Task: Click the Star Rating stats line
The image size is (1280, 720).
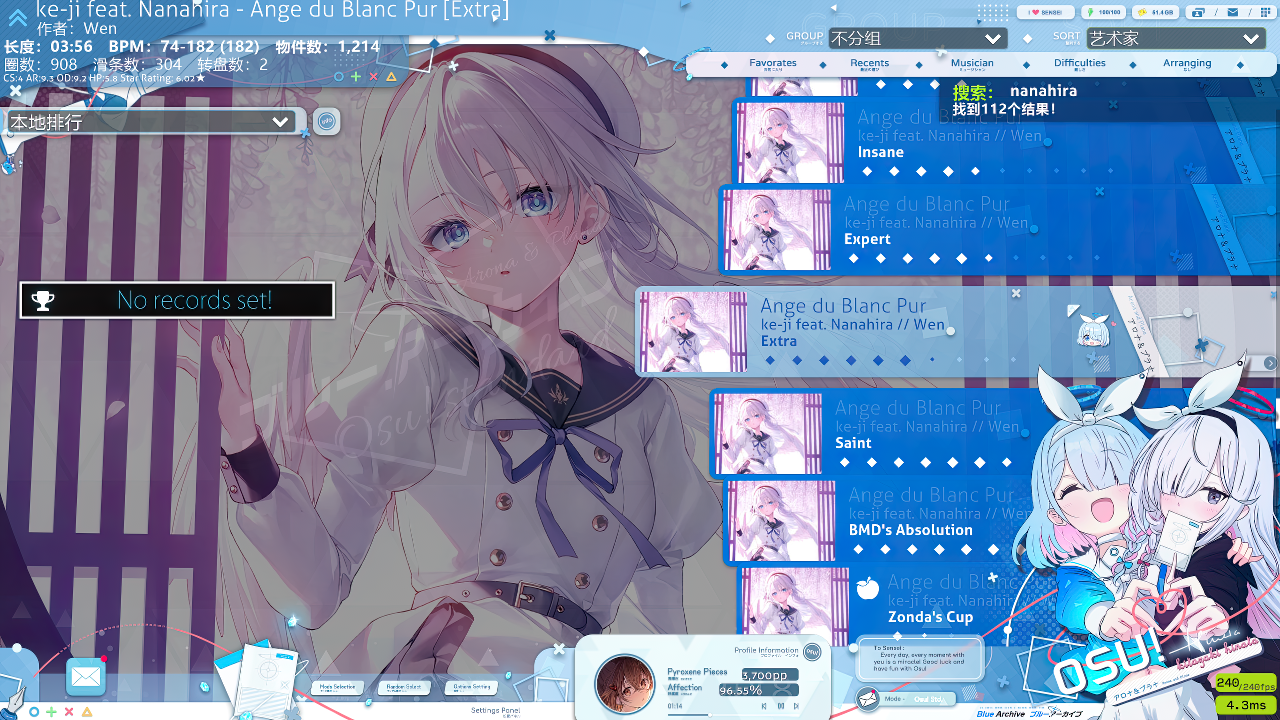Action: point(104,77)
